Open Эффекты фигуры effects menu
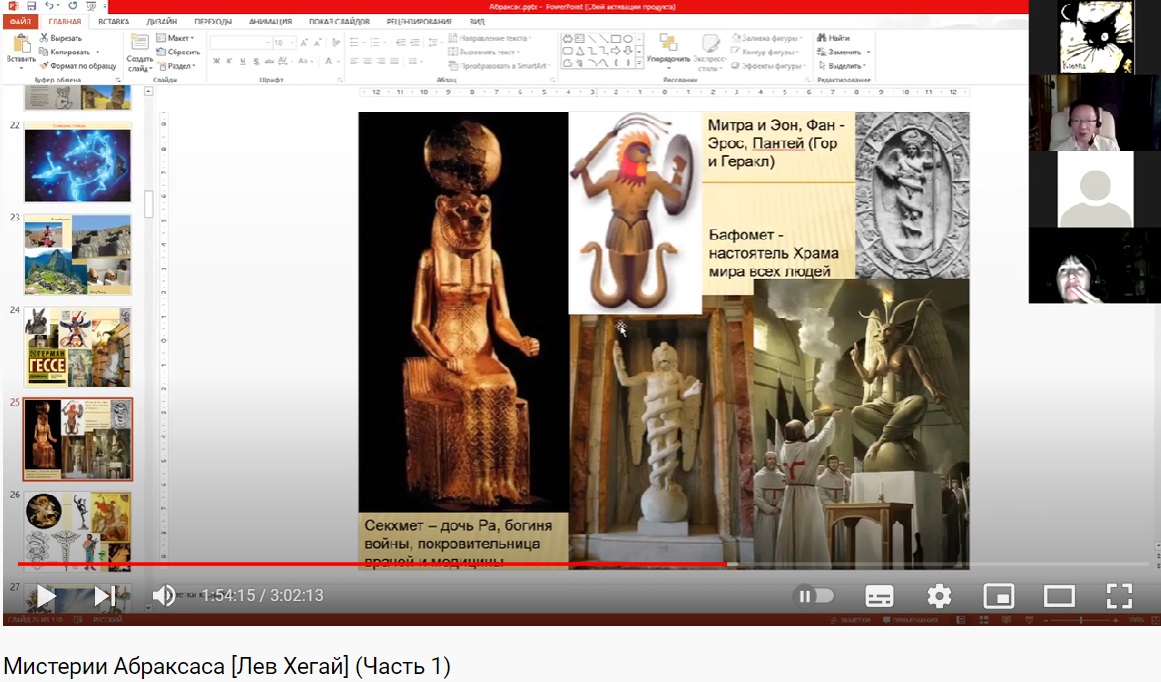The image size is (1161, 682). click(x=768, y=66)
